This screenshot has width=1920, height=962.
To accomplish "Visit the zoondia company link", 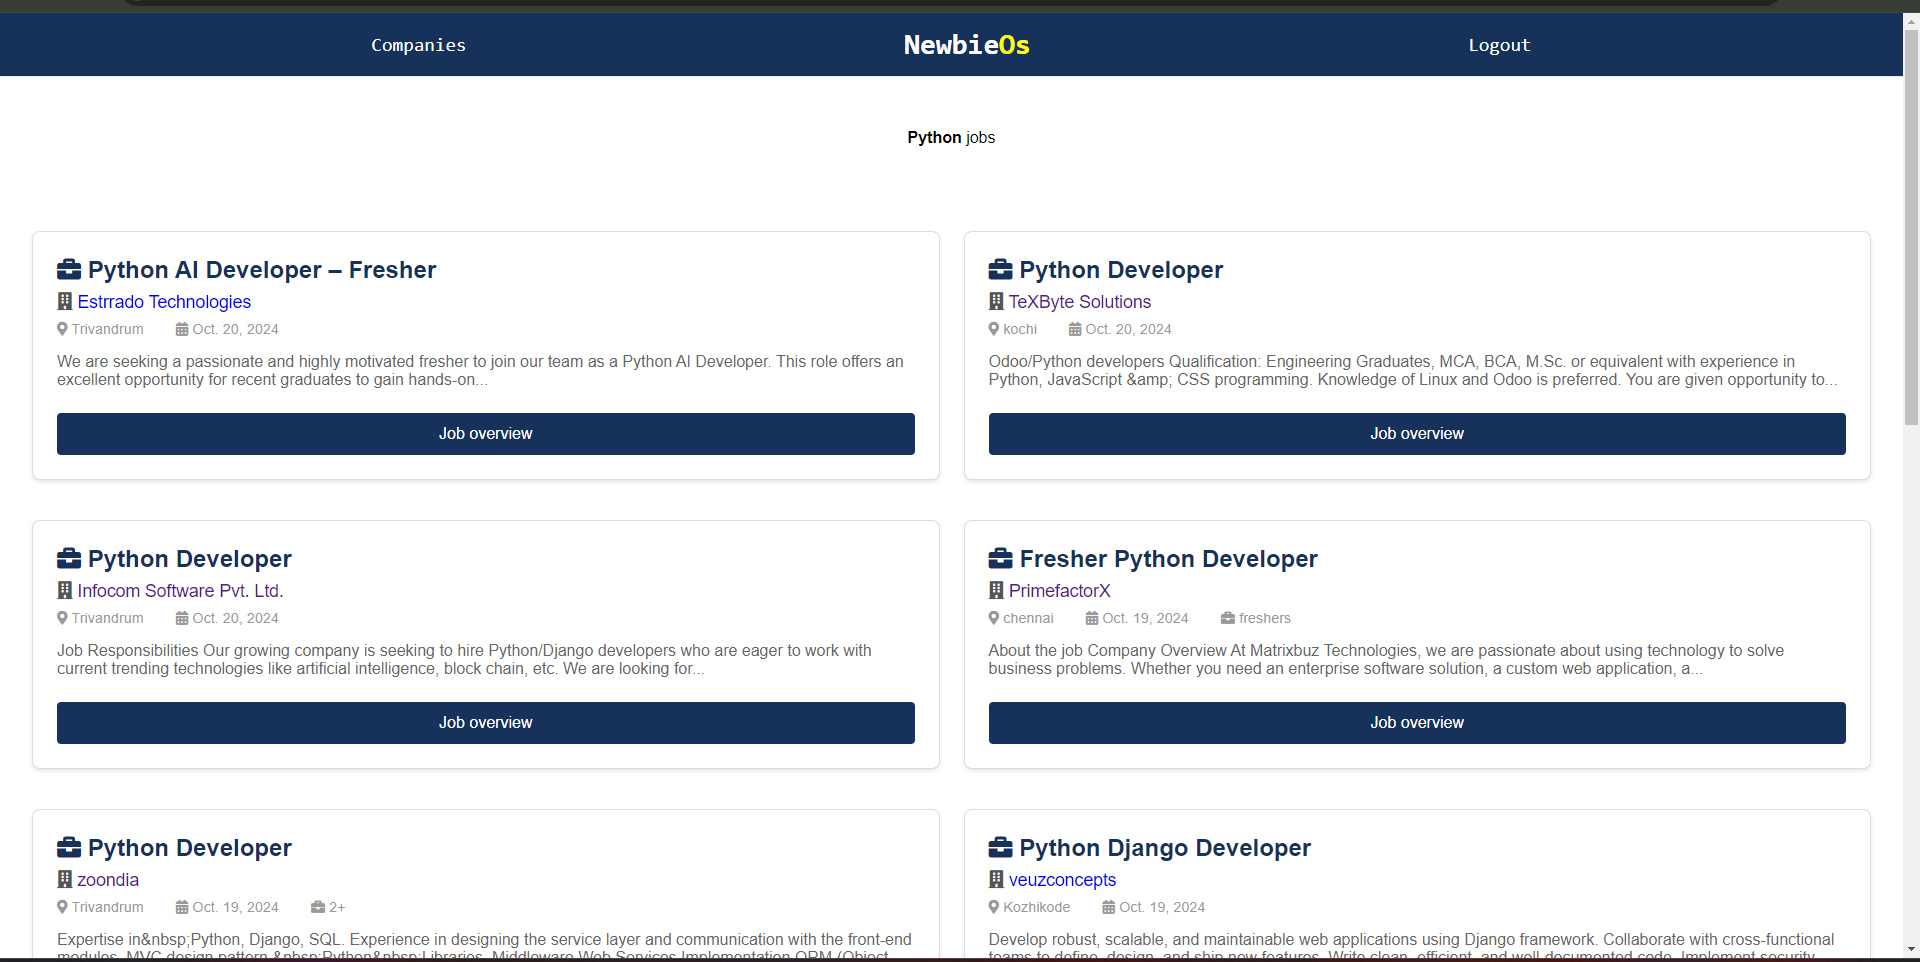I will (108, 880).
